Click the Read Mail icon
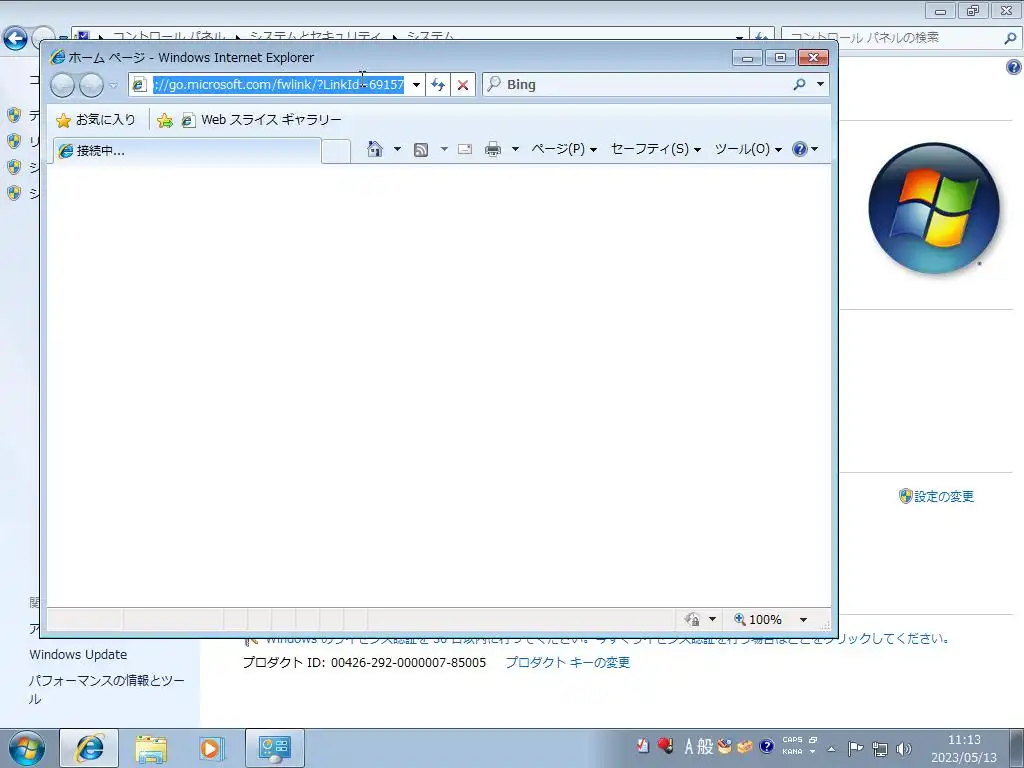Image resolution: width=1024 pixels, height=768 pixels. point(465,149)
